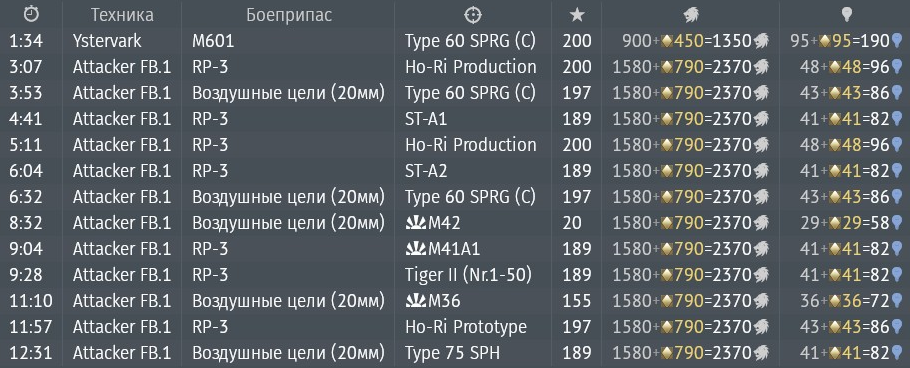910x368 pixels.
Task: Select the Ho-Ri Prototype target entry
Action: tap(466, 327)
